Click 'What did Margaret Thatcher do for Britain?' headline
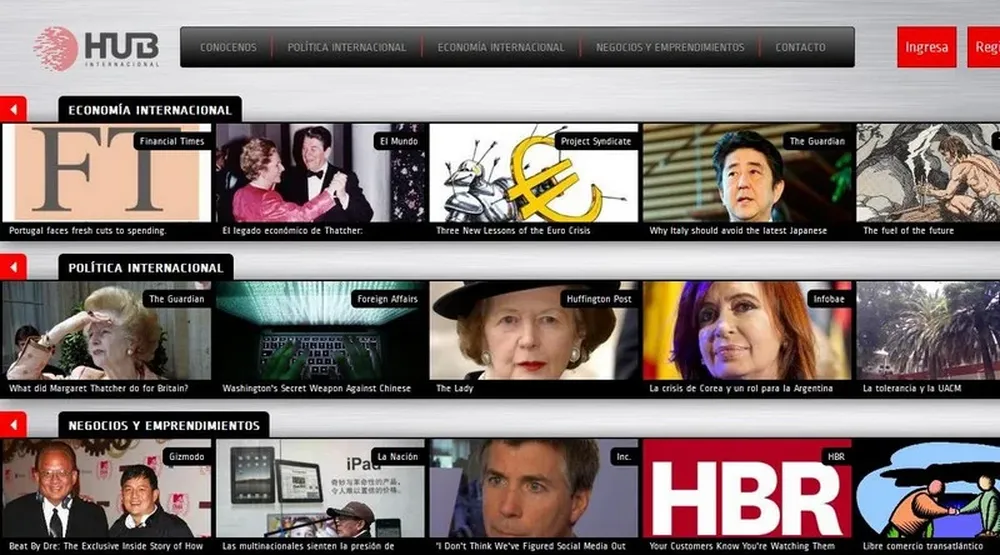 click(98, 388)
